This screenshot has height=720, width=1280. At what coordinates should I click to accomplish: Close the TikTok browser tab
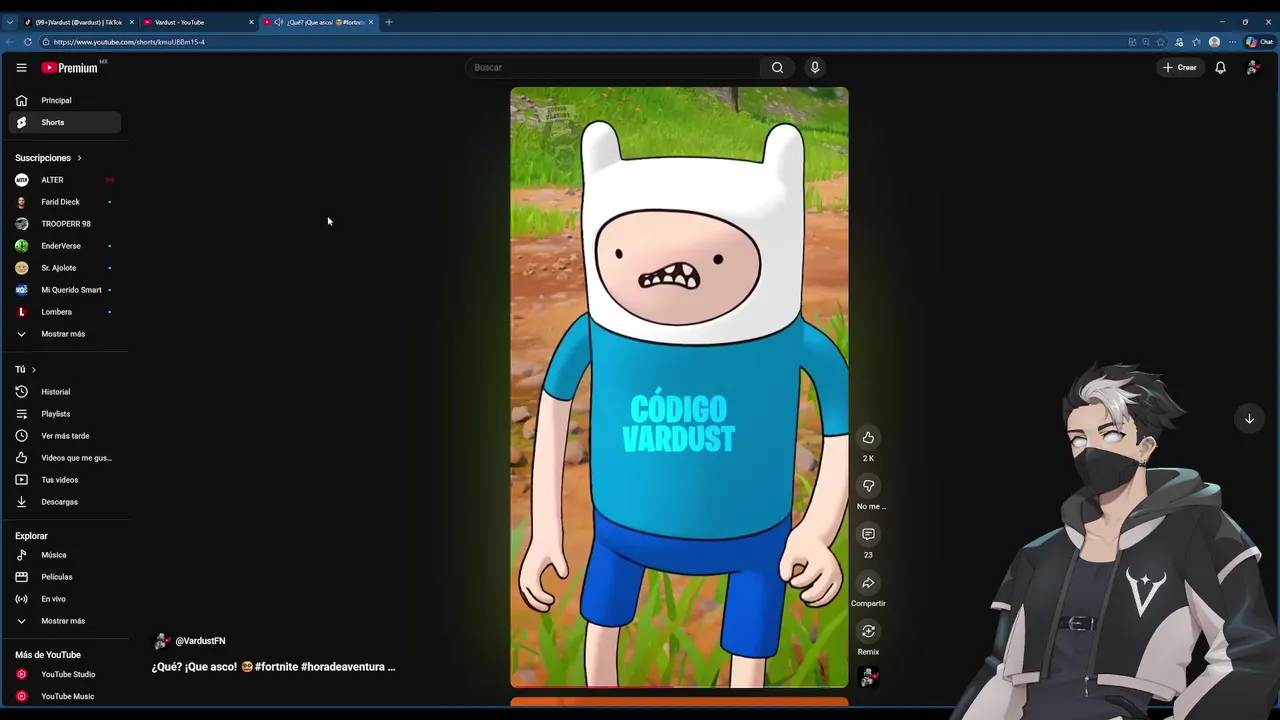click(x=131, y=22)
